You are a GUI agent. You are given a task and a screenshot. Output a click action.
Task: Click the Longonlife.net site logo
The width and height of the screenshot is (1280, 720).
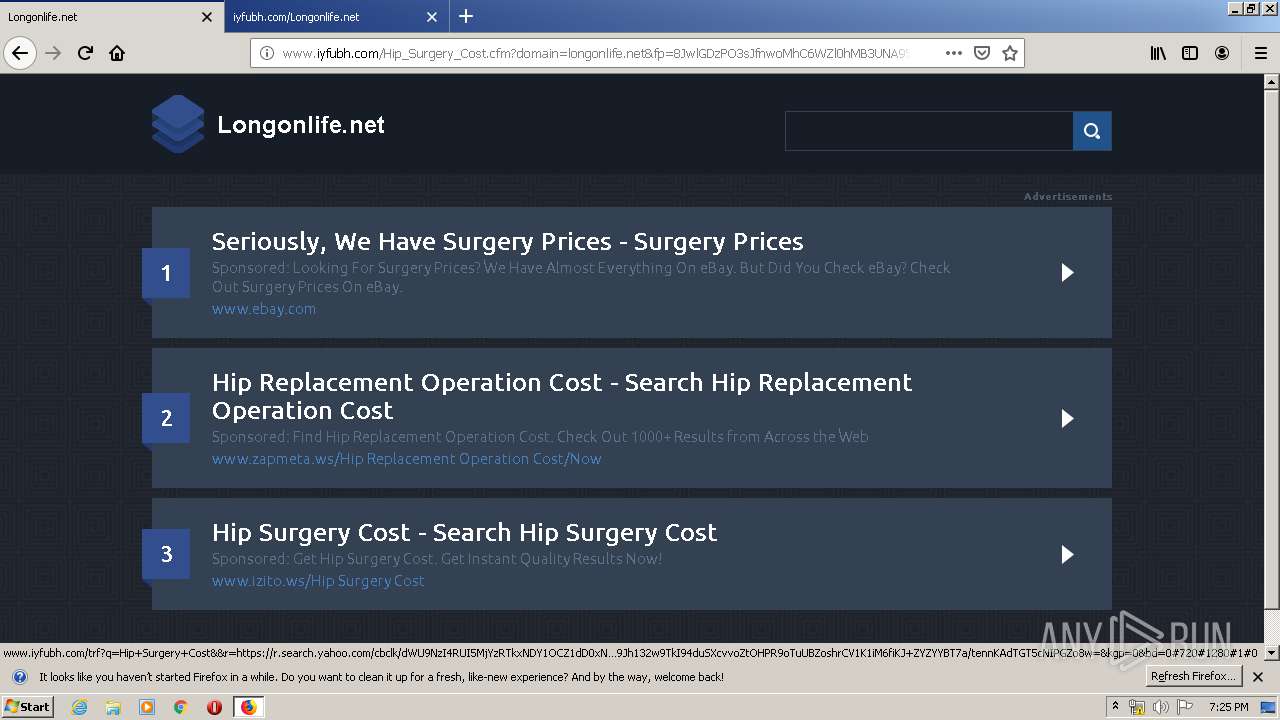coord(178,124)
